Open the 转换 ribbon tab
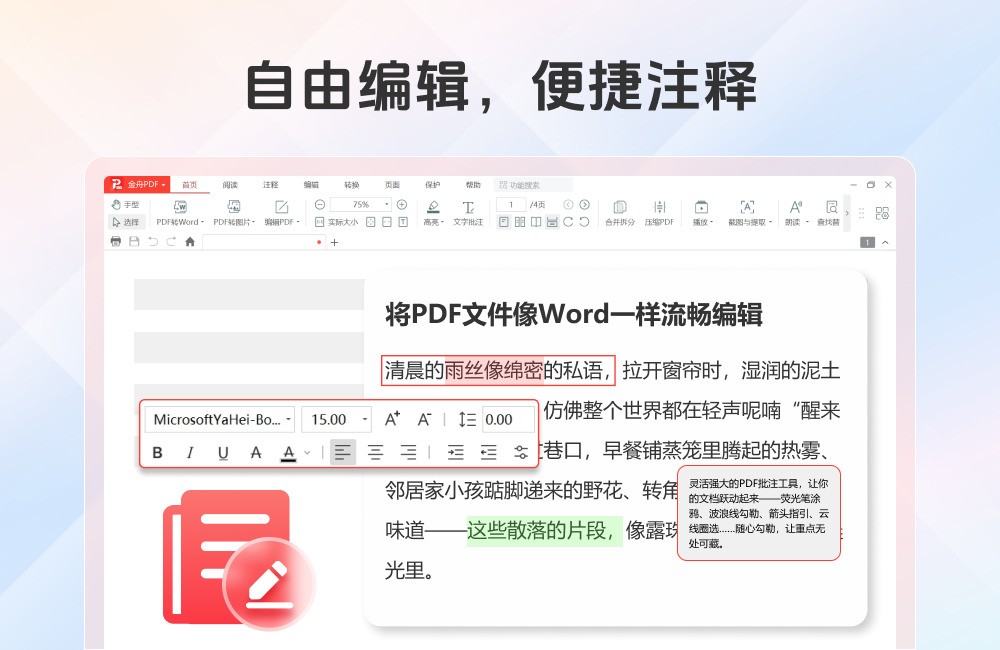This screenshot has width=1000, height=650. click(352, 185)
